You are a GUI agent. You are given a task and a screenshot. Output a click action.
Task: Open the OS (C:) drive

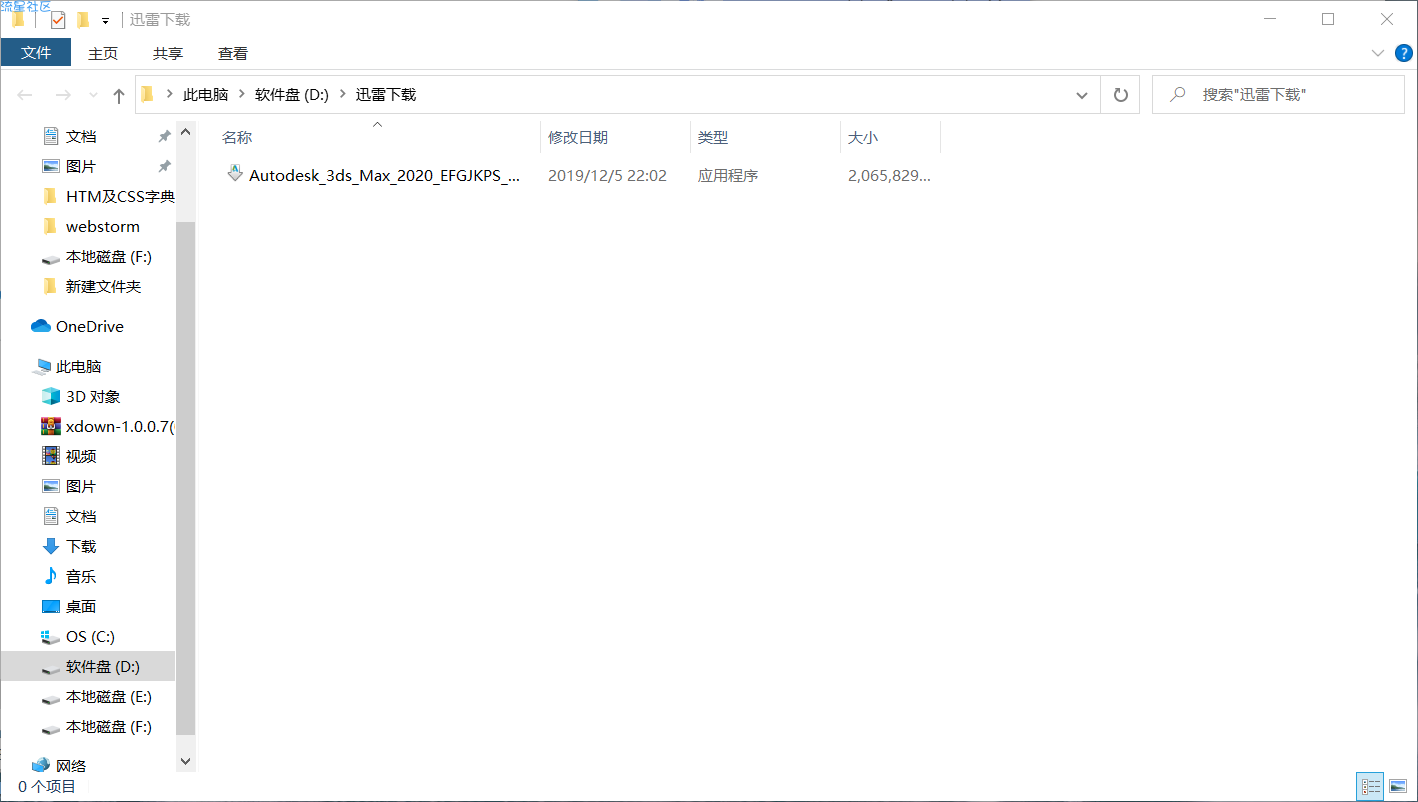pos(90,636)
